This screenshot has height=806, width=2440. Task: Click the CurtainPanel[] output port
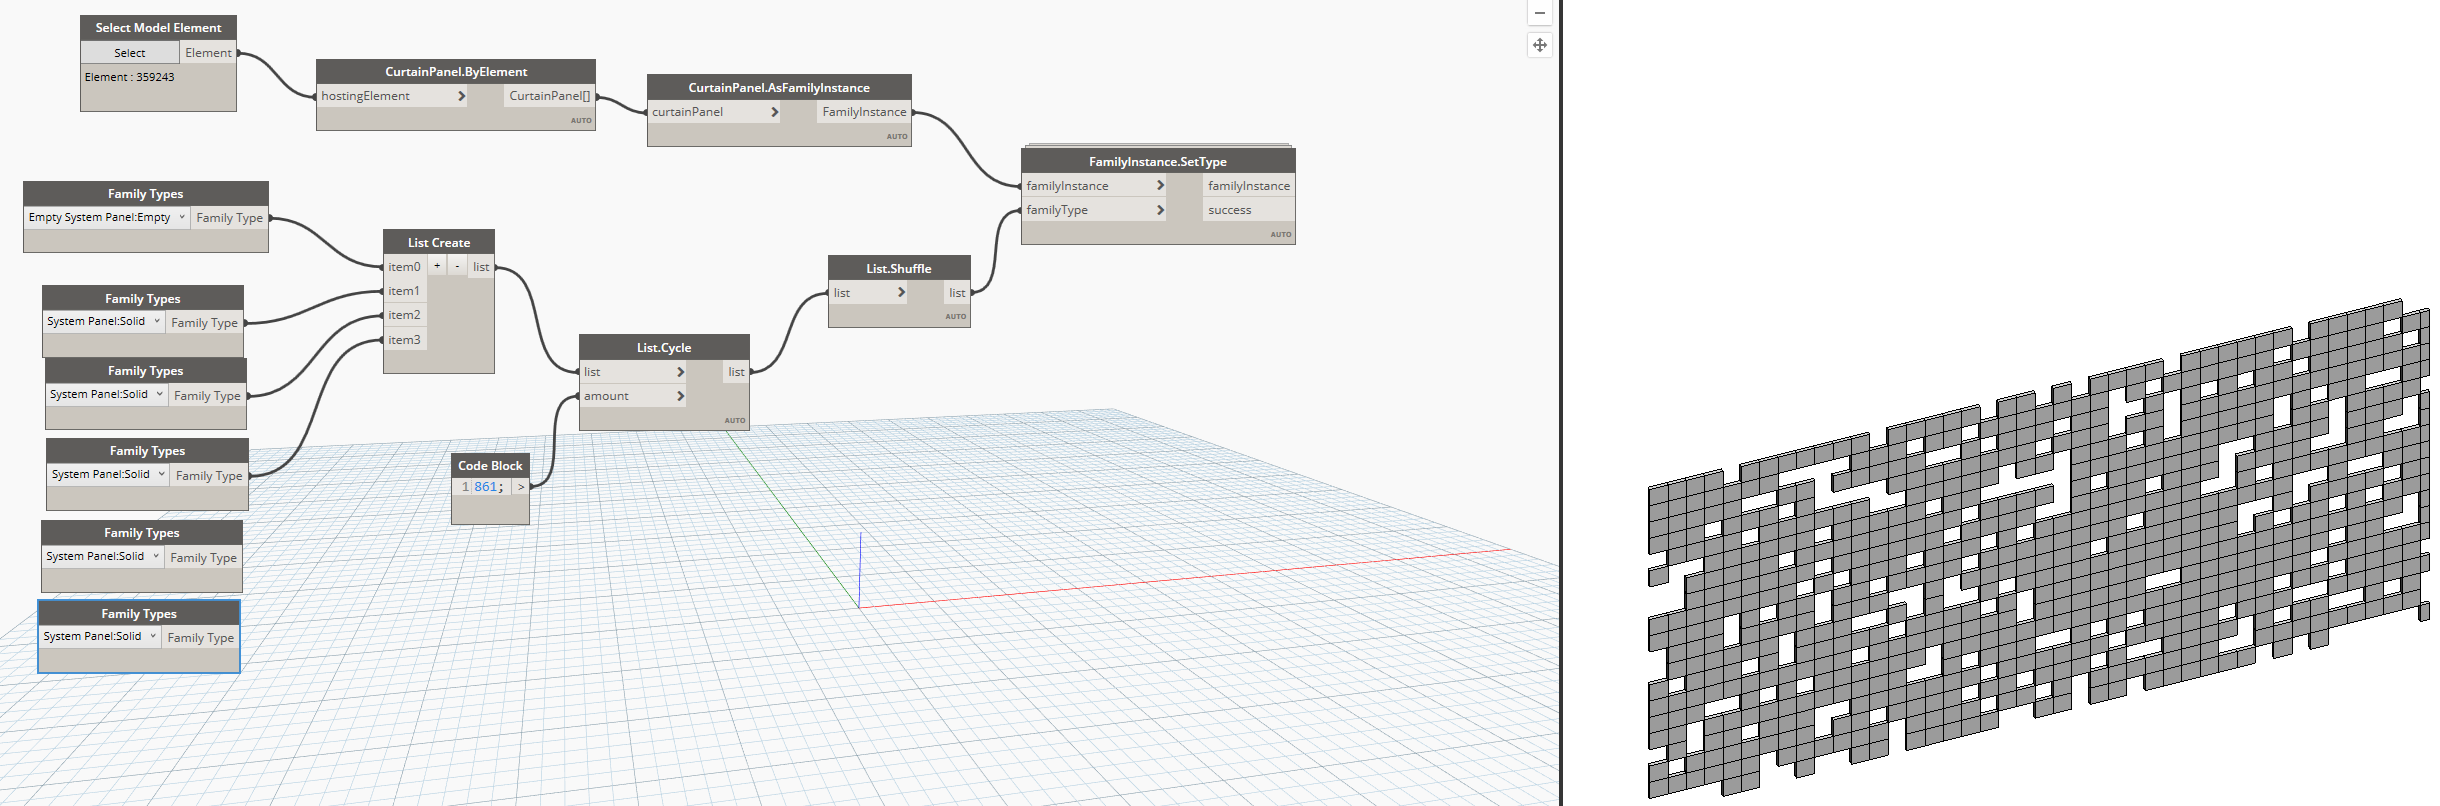tap(549, 96)
